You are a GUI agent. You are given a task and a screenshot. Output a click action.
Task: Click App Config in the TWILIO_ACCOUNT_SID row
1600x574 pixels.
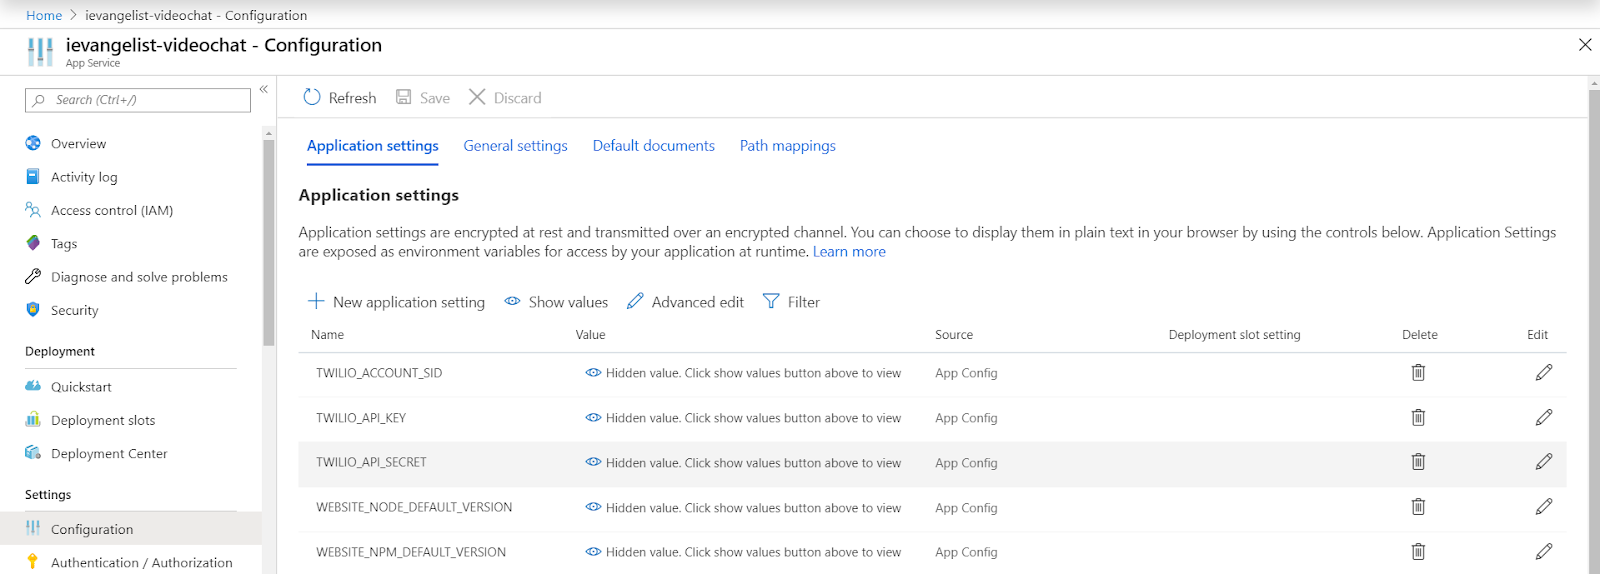click(x=966, y=373)
